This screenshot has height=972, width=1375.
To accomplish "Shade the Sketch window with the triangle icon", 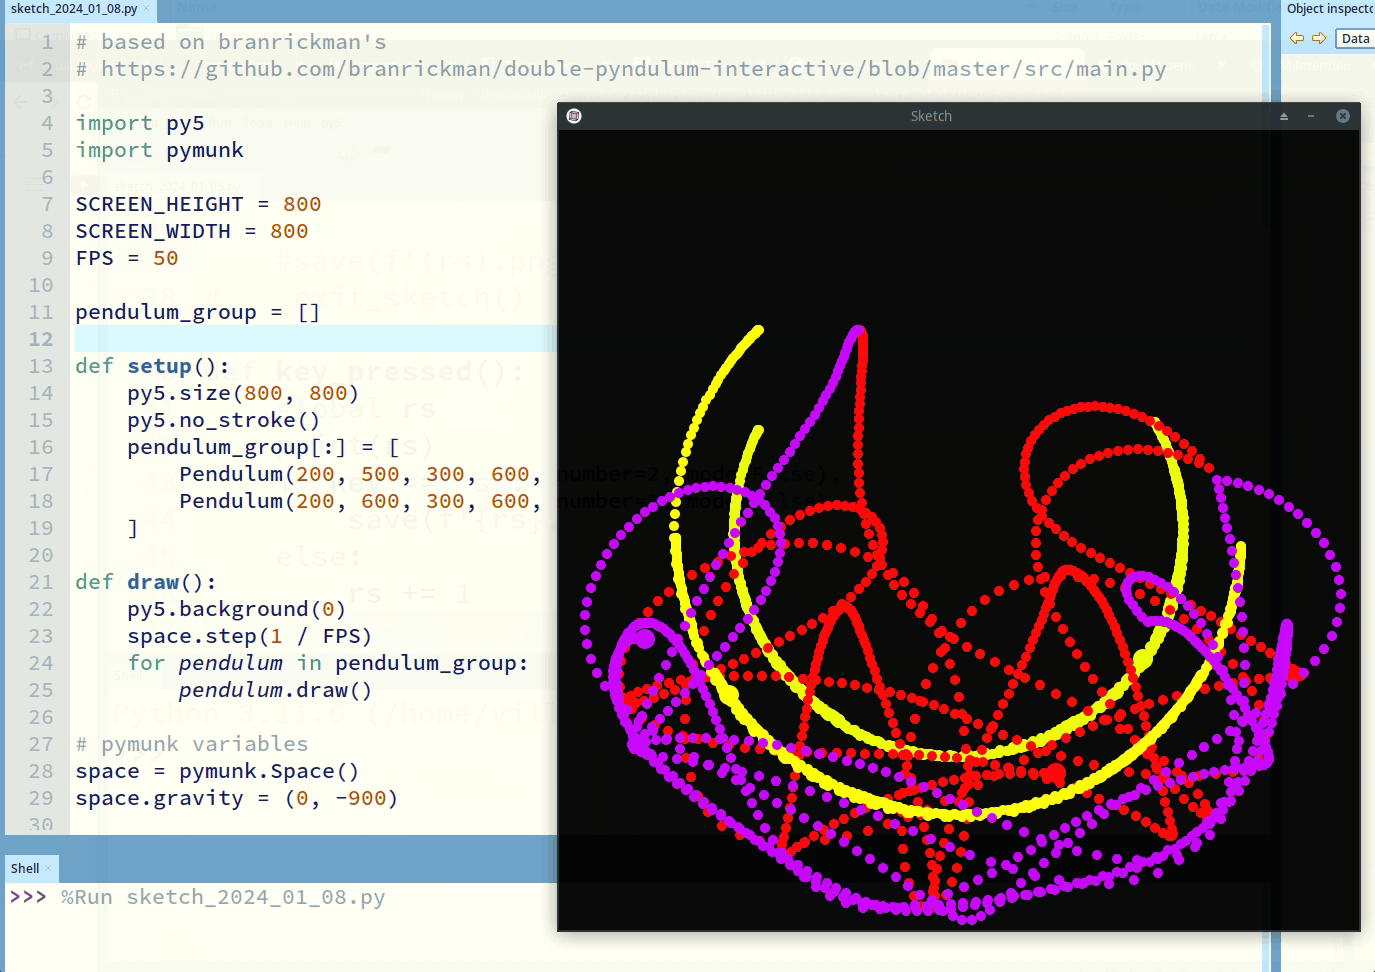I will click(1284, 116).
